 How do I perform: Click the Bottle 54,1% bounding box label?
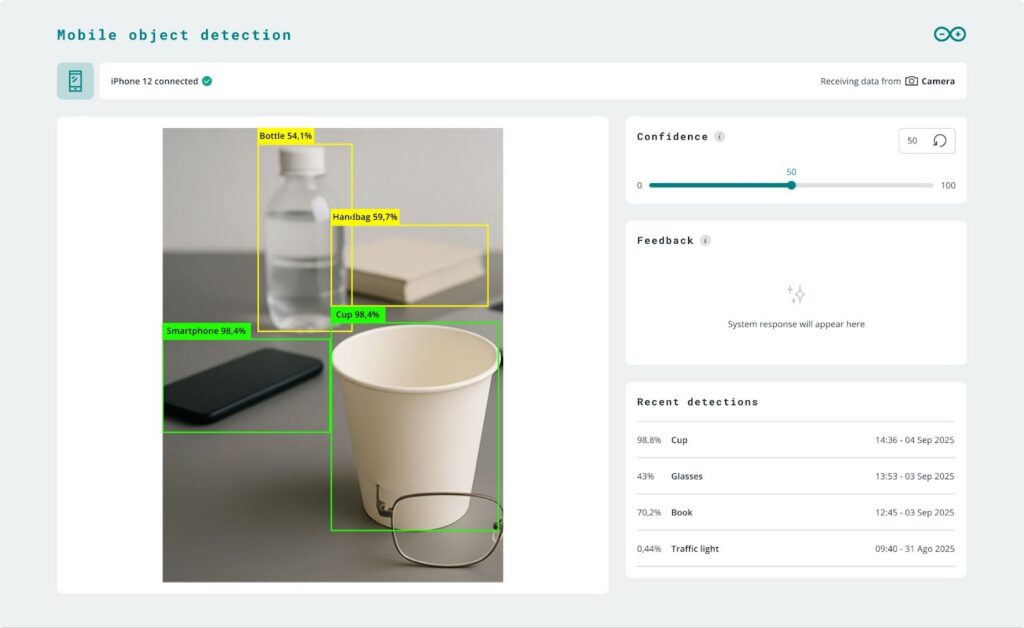[286, 136]
